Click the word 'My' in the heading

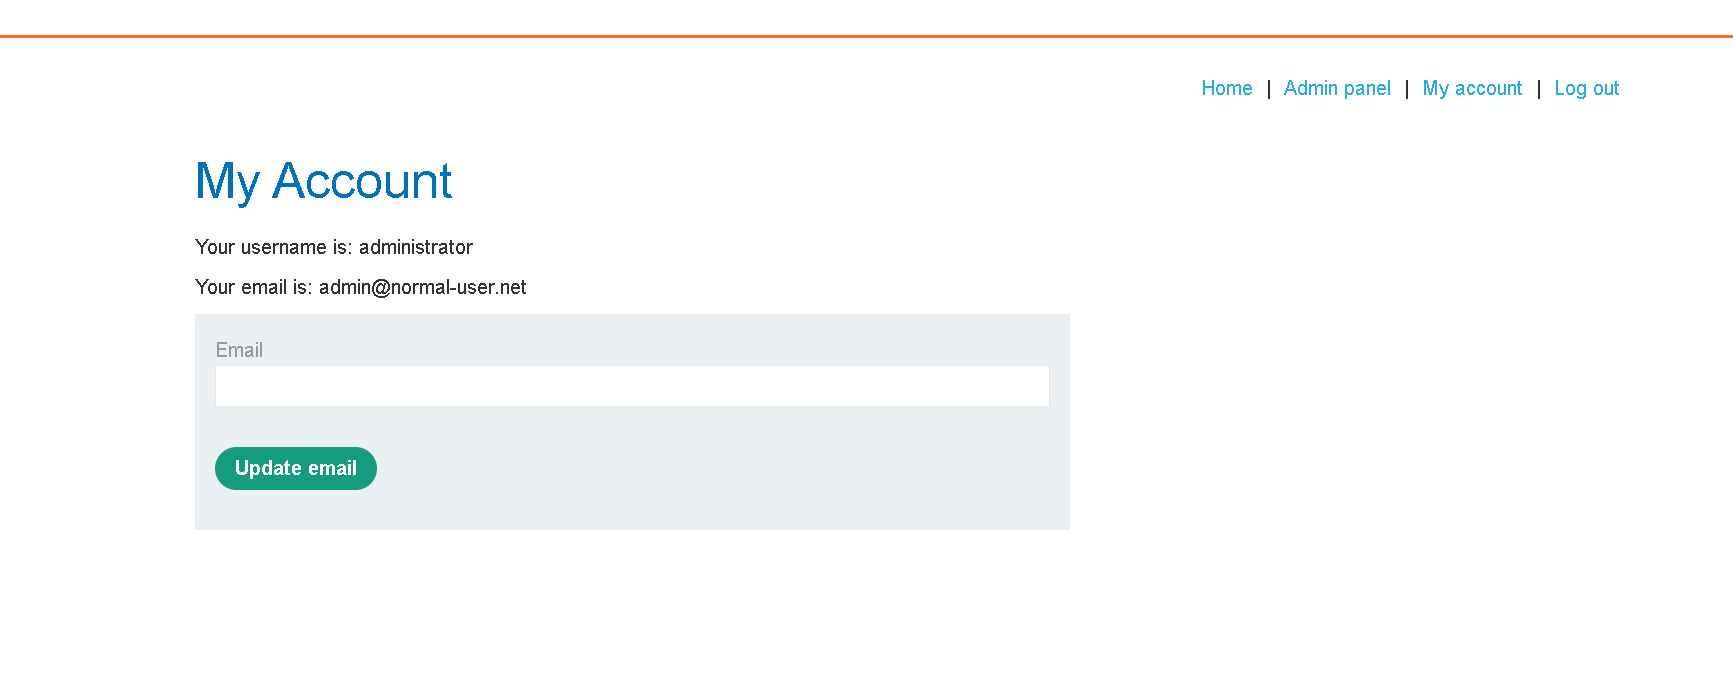[x=228, y=183]
